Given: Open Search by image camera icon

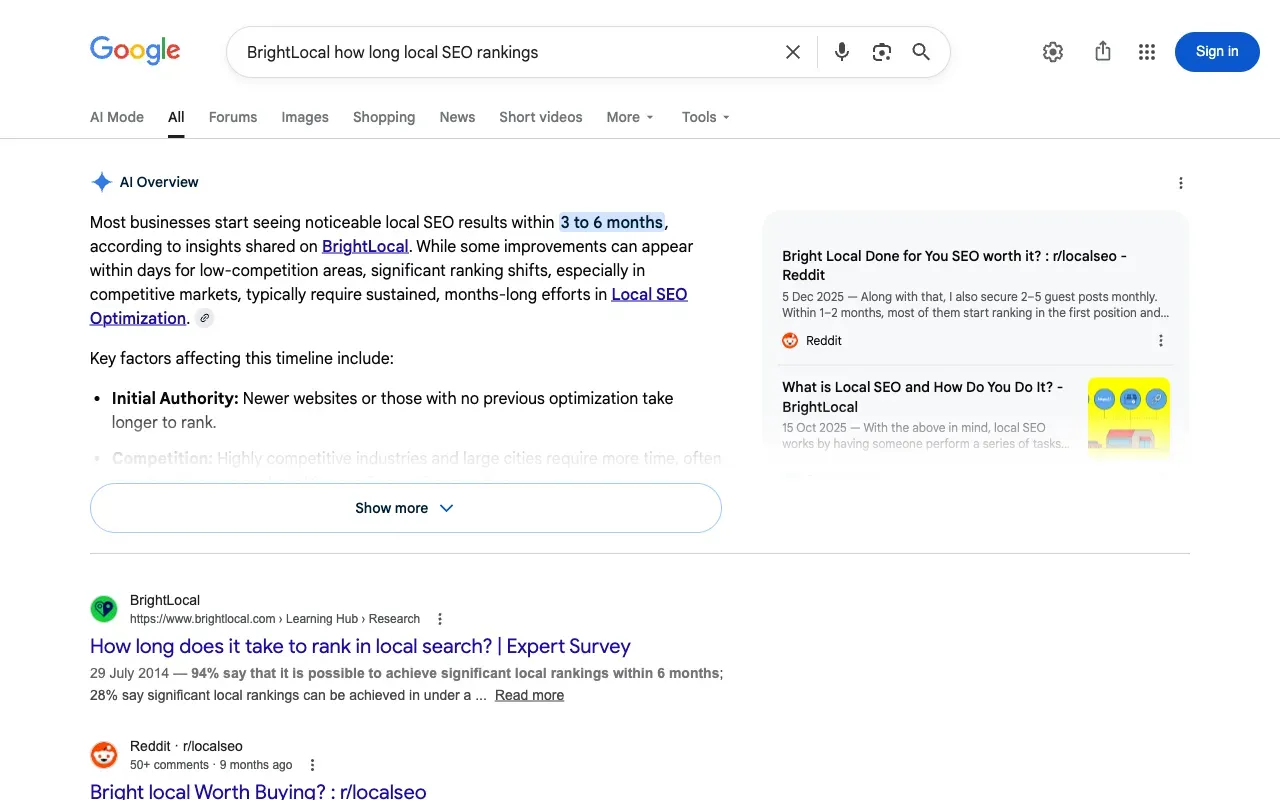Looking at the screenshot, I should [881, 52].
